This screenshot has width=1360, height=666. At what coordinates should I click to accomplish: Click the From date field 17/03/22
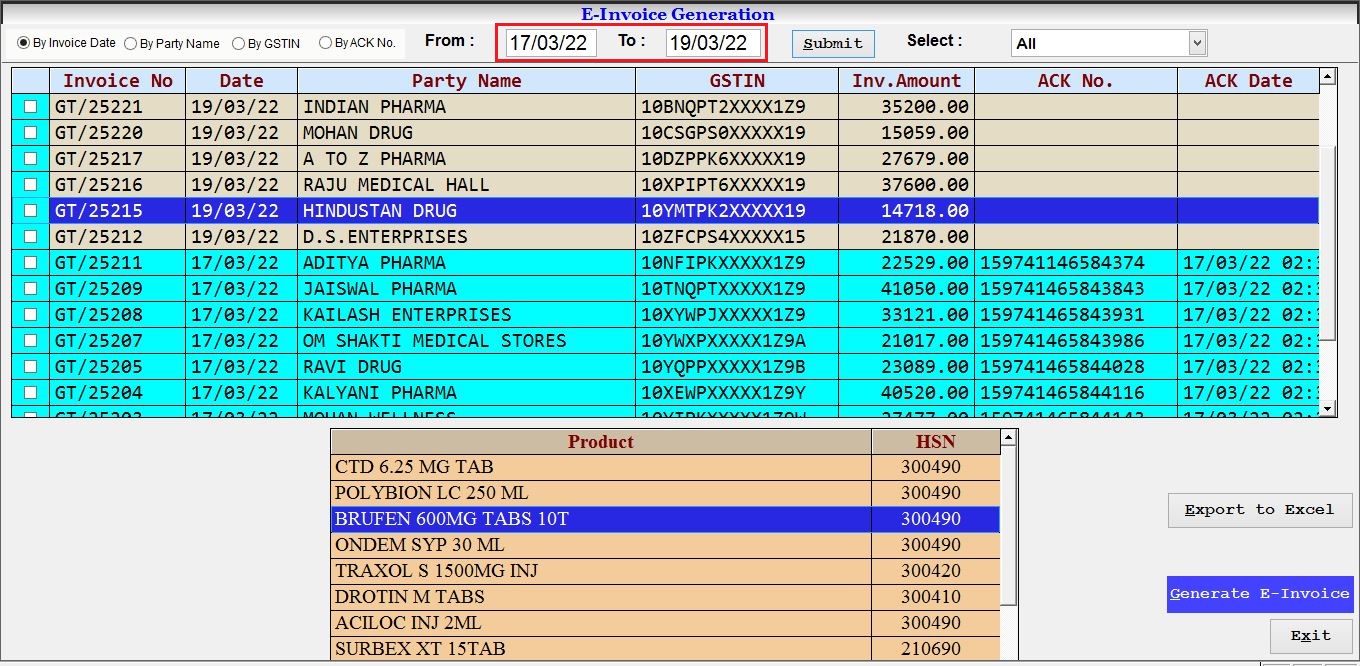click(551, 43)
